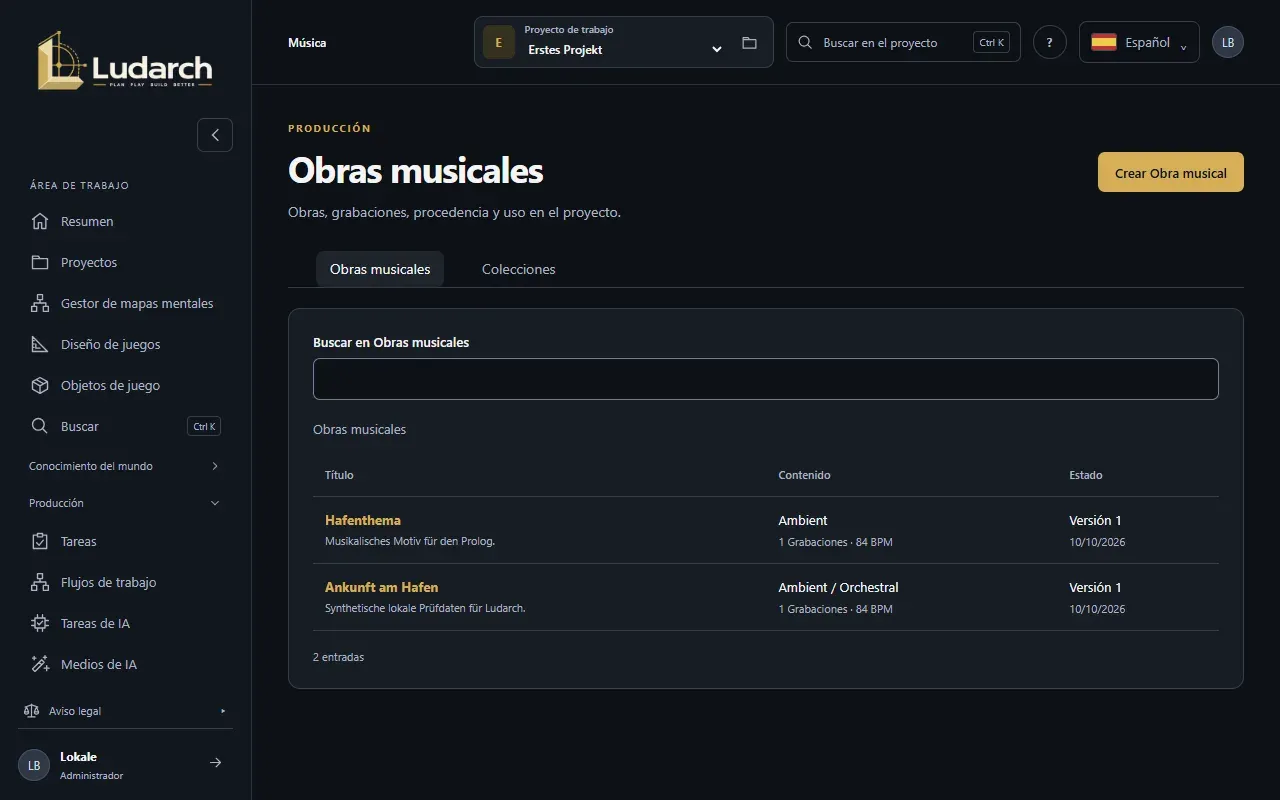This screenshot has height=800, width=1280.
Task: Open the Erstes Projekt project dropdown
Action: [623, 42]
